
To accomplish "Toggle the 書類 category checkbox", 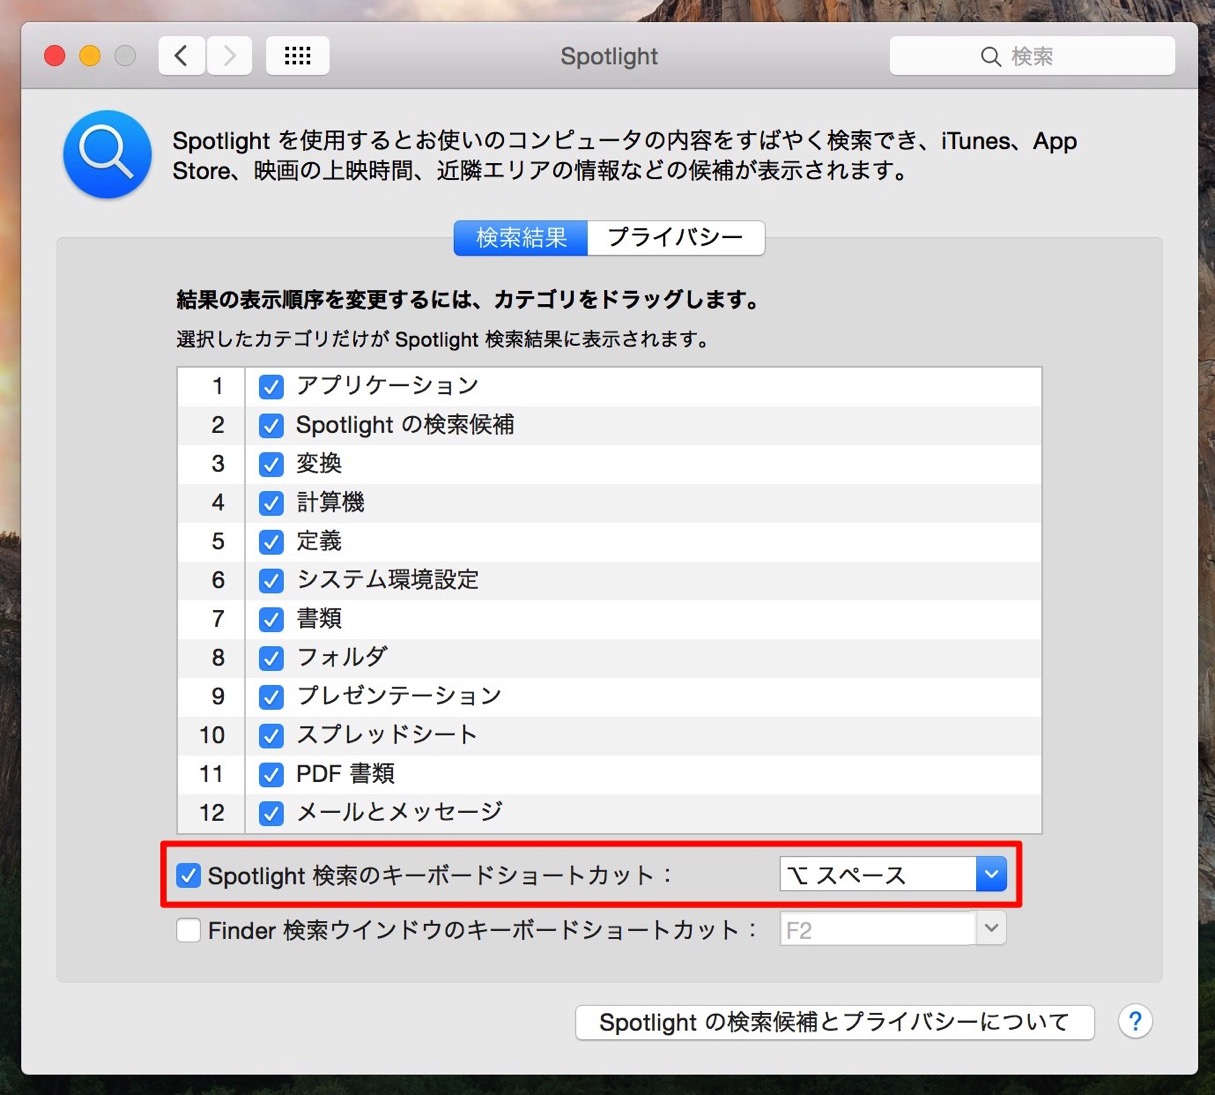I will tap(271, 619).
